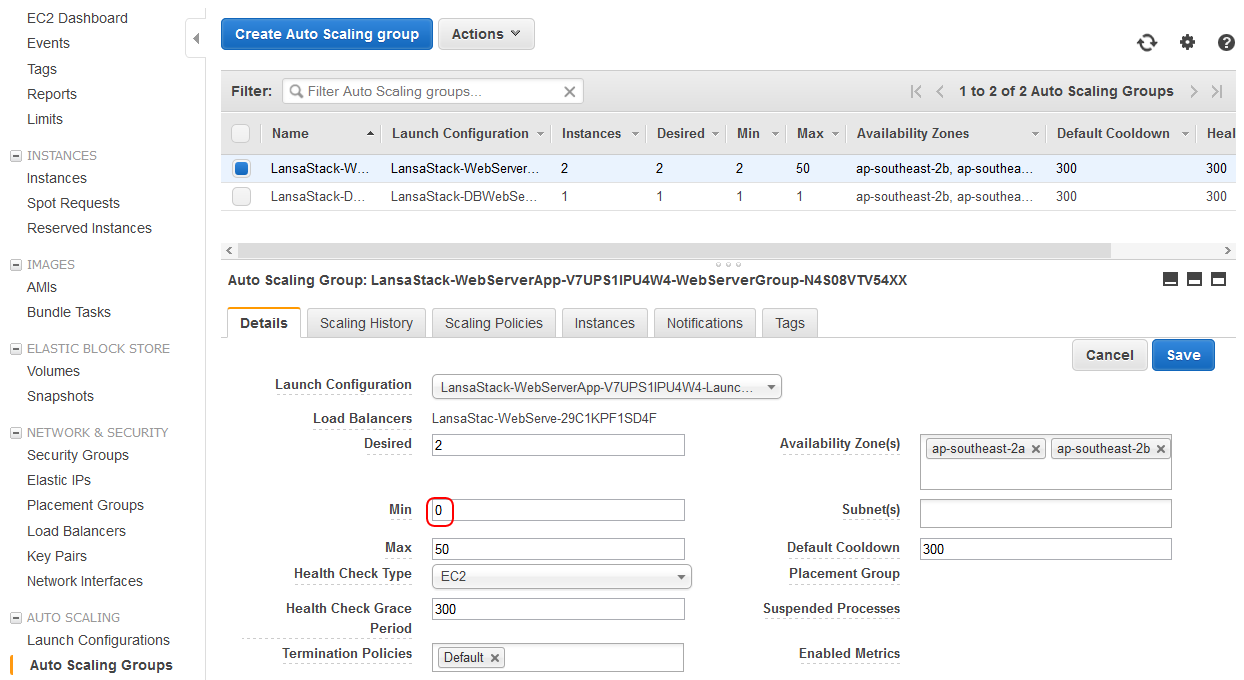Viewport: 1244px width, 680px height.
Task: Save the Auto Scaling group changes
Action: pyautogui.click(x=1183, y=355)
